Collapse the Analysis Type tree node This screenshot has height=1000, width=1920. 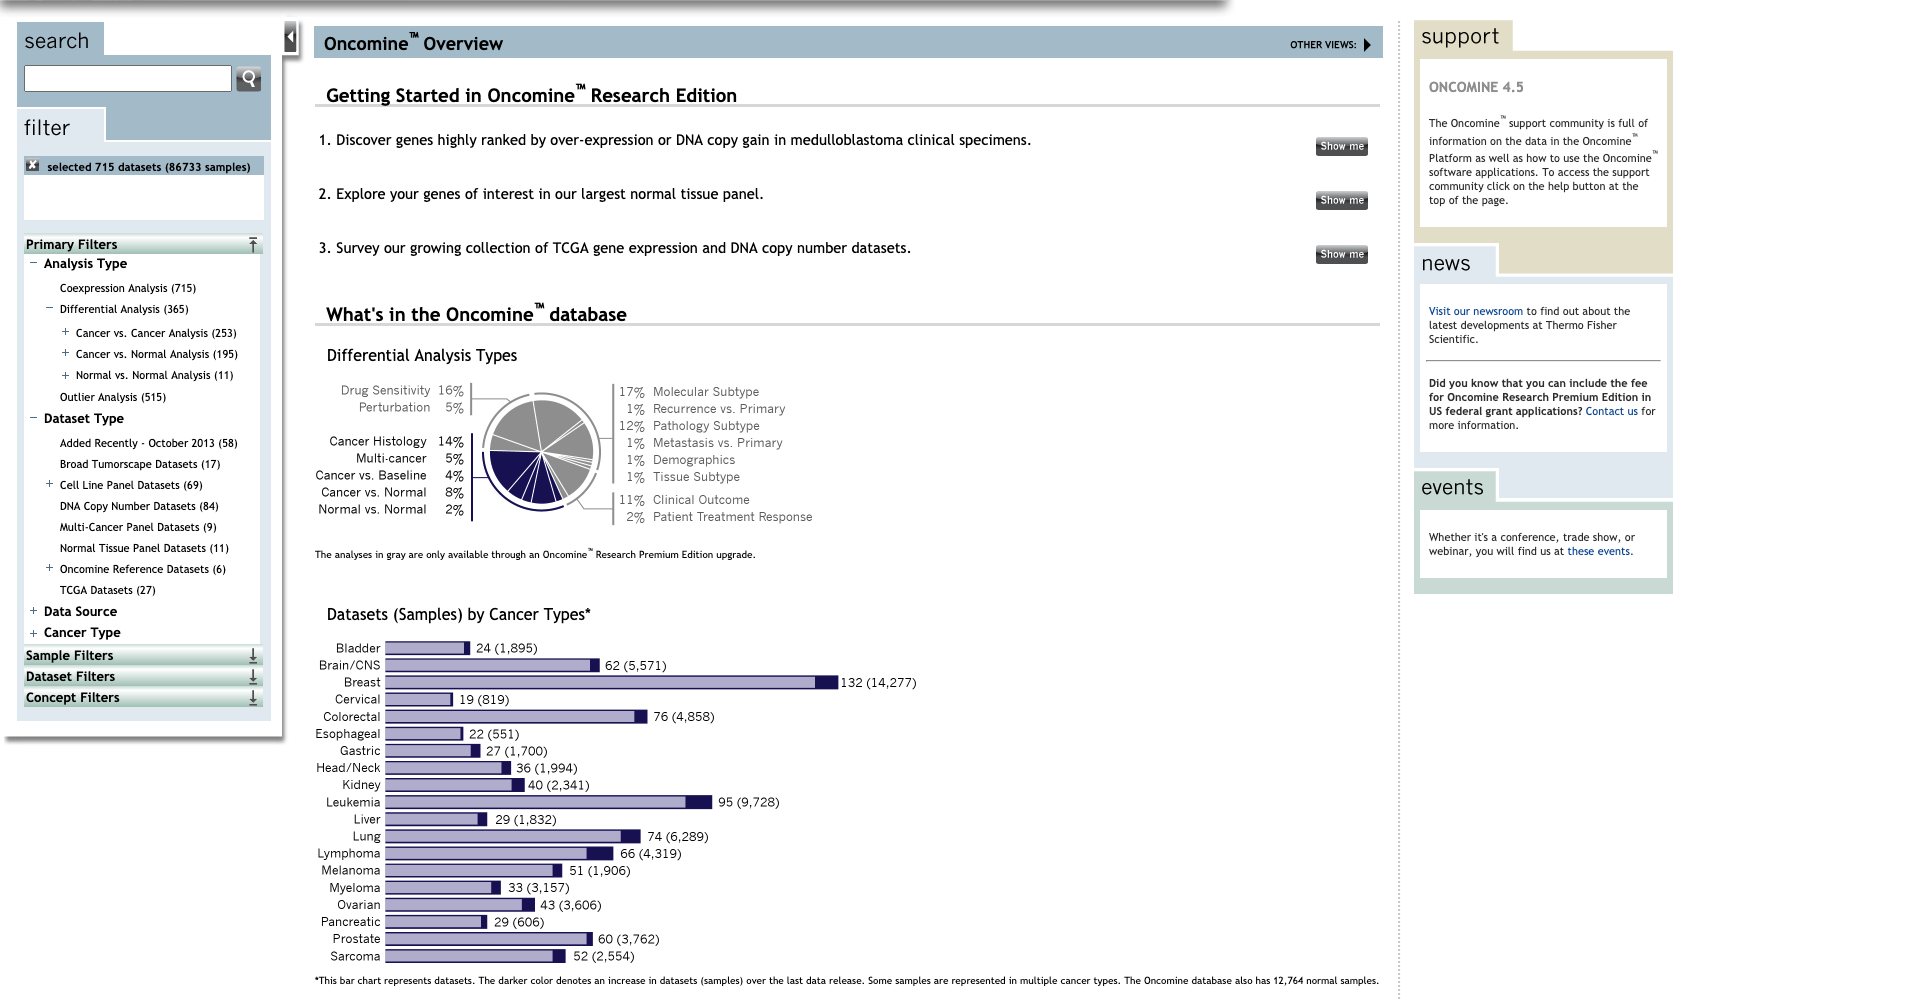(33, 263)
